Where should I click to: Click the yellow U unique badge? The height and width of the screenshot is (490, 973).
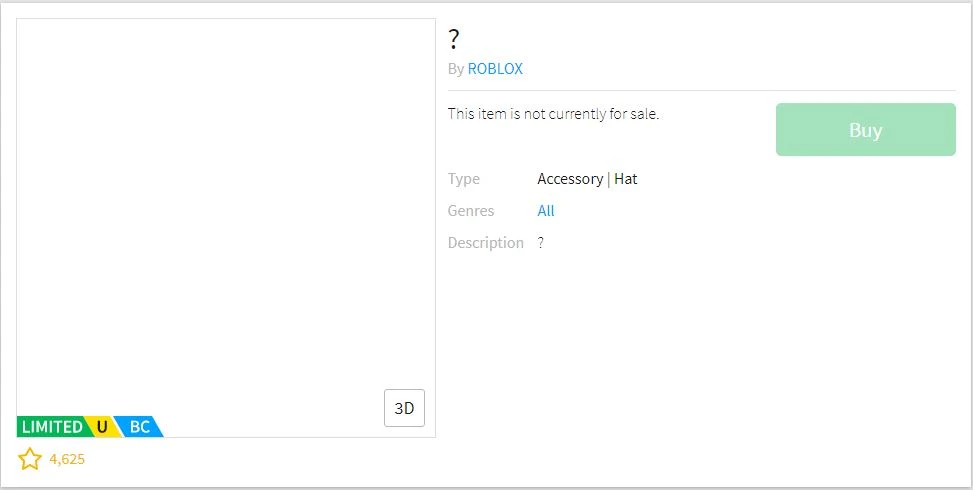click(102, 427)
